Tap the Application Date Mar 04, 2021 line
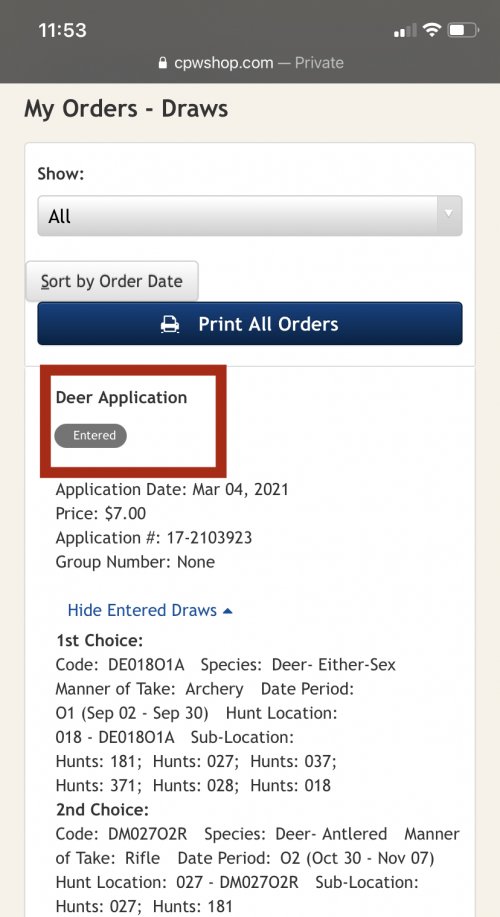This screenshot has height=917, width=500. tap(172, 489)
